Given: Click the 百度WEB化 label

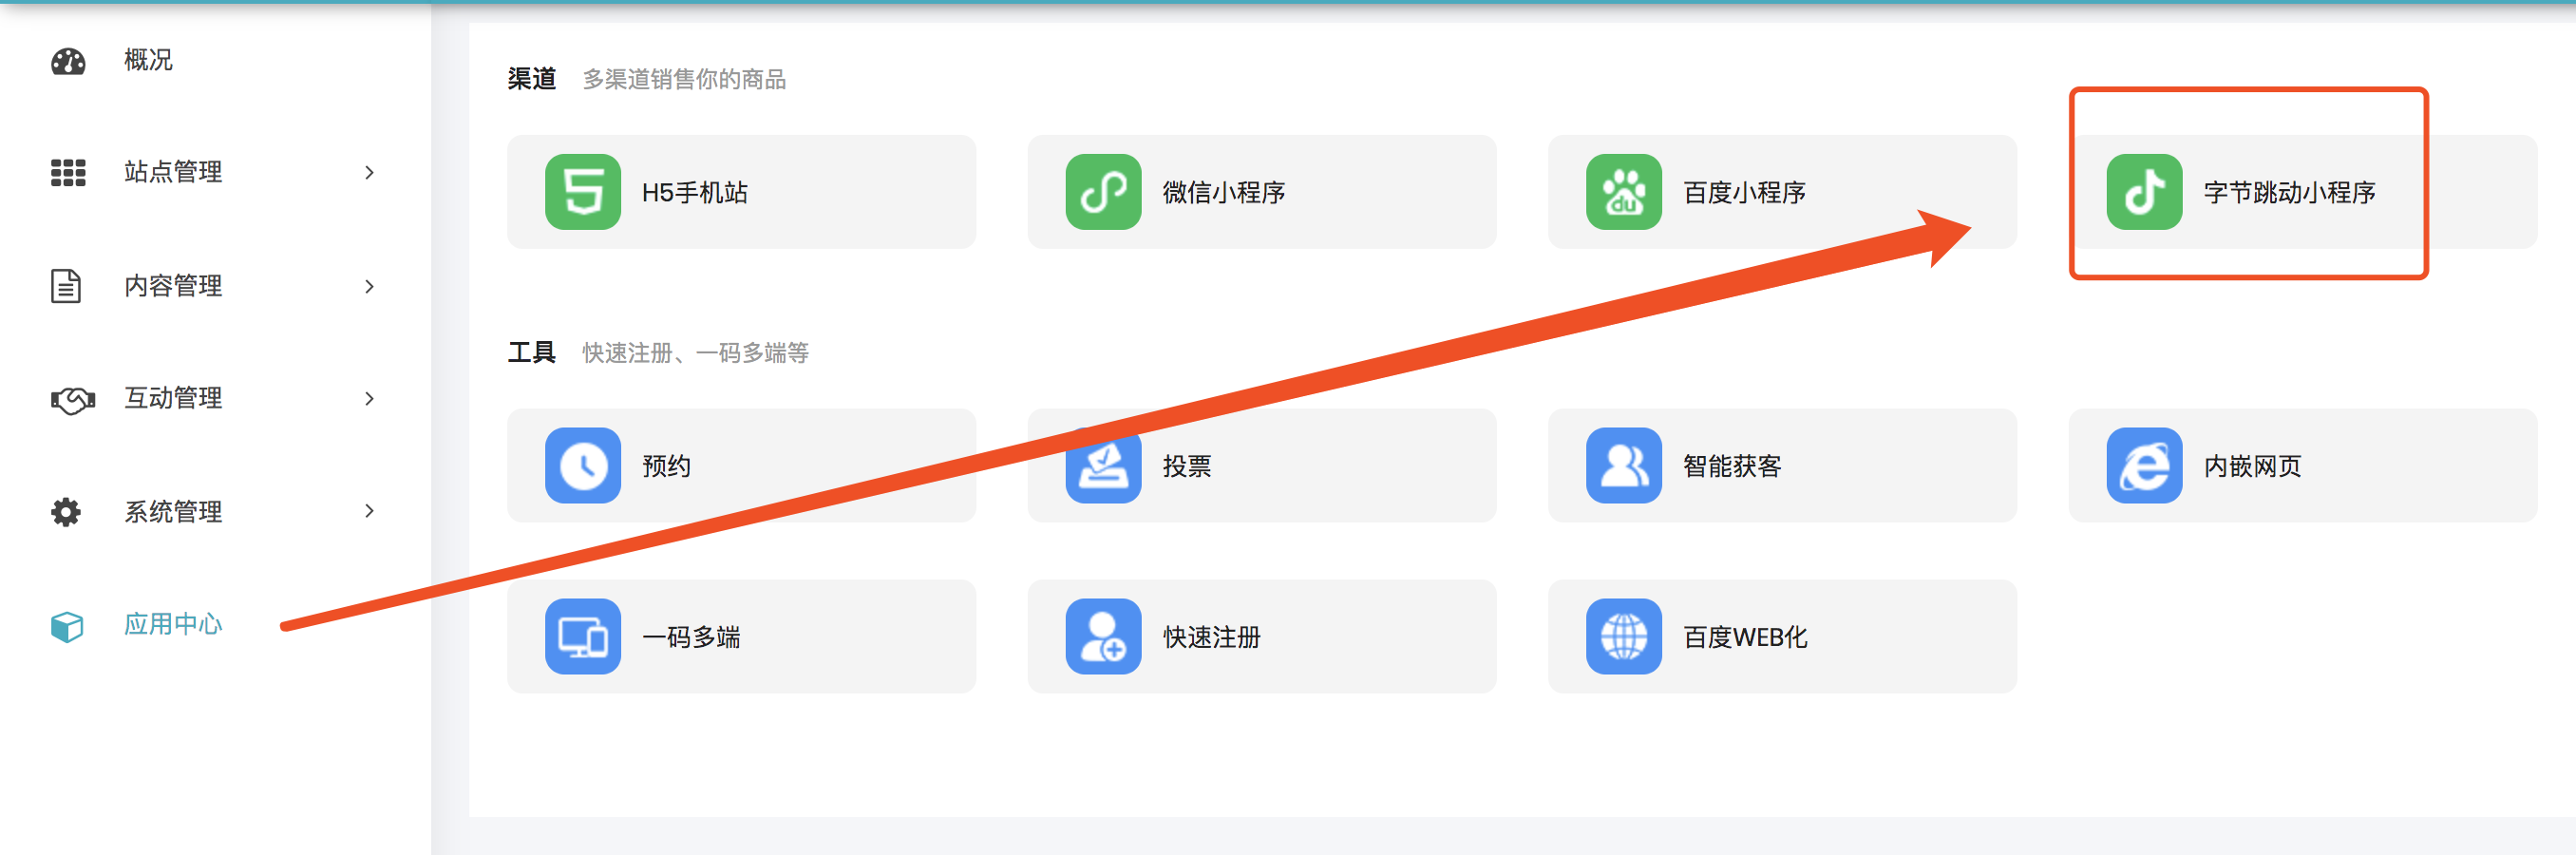Looking at the screenshot, I should pyautogui.click(x=1745, y=637).
